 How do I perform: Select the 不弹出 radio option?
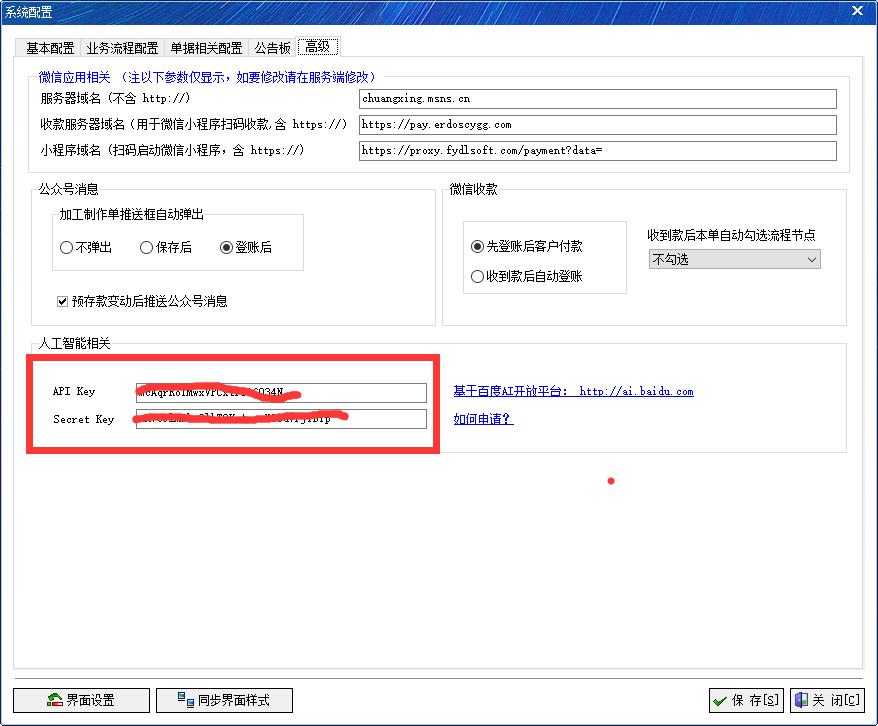click(x=67, y=247)
